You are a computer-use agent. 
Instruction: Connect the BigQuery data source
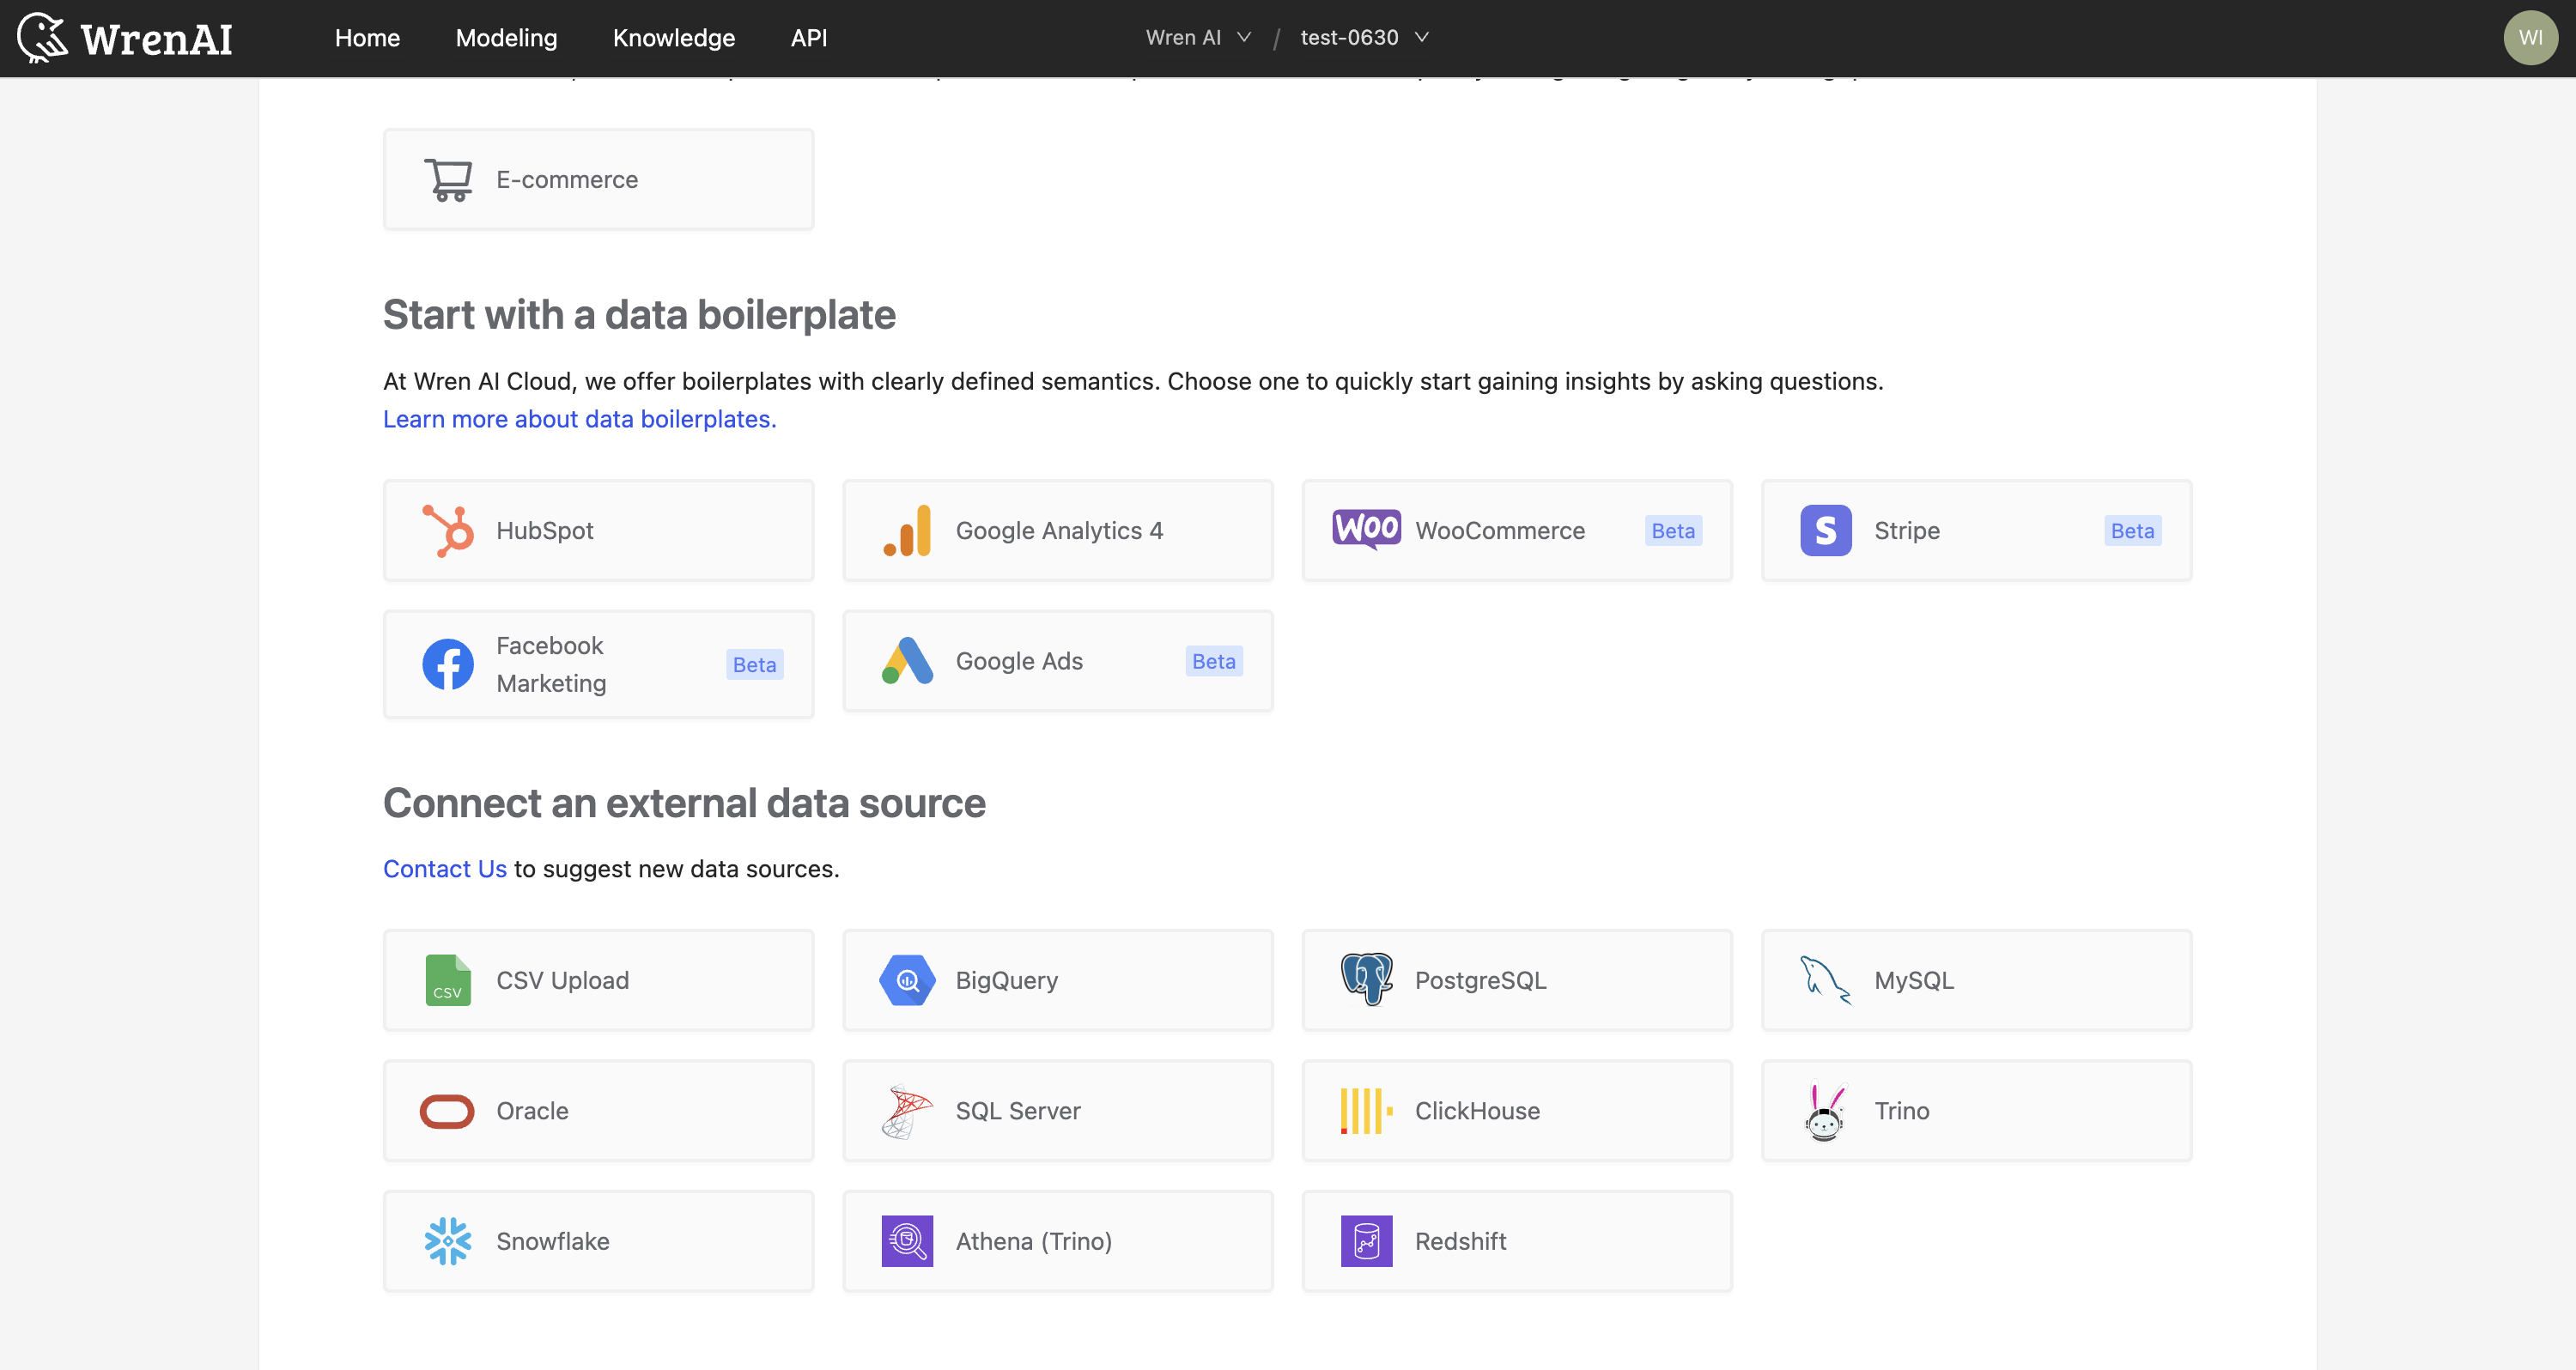[x=1058, y=981]
